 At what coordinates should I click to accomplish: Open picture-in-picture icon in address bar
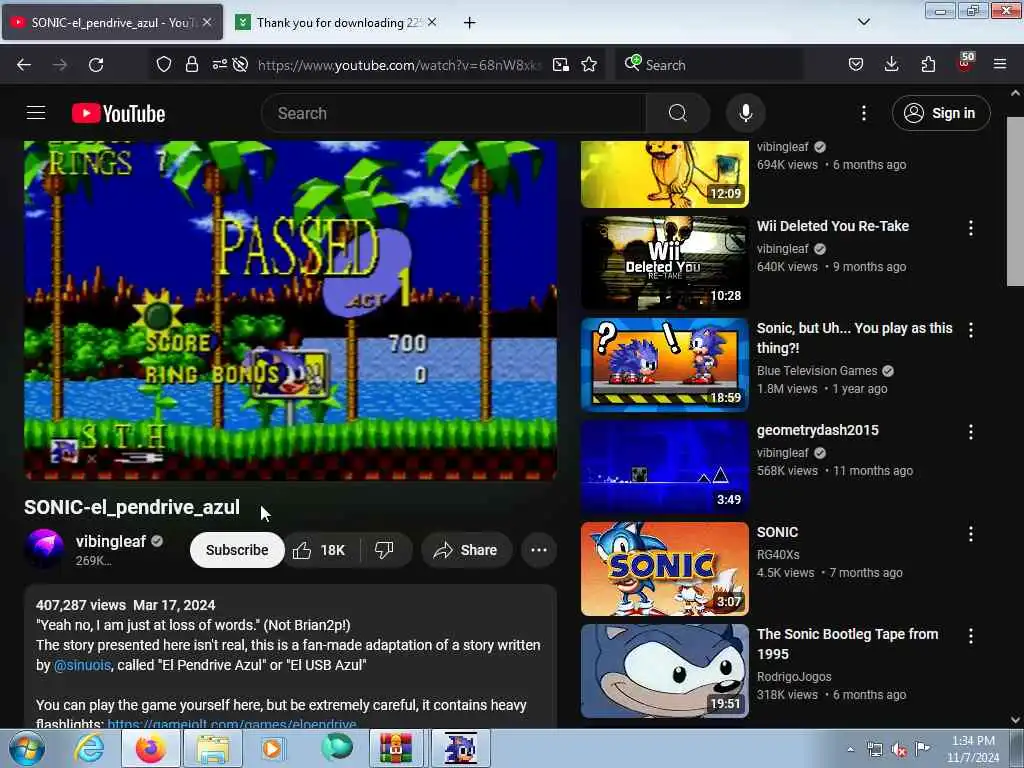click(560, 65)
